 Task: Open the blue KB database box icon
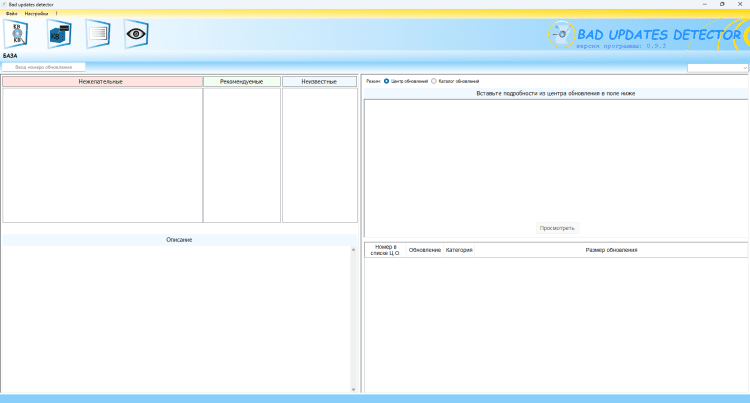point(59,34)
